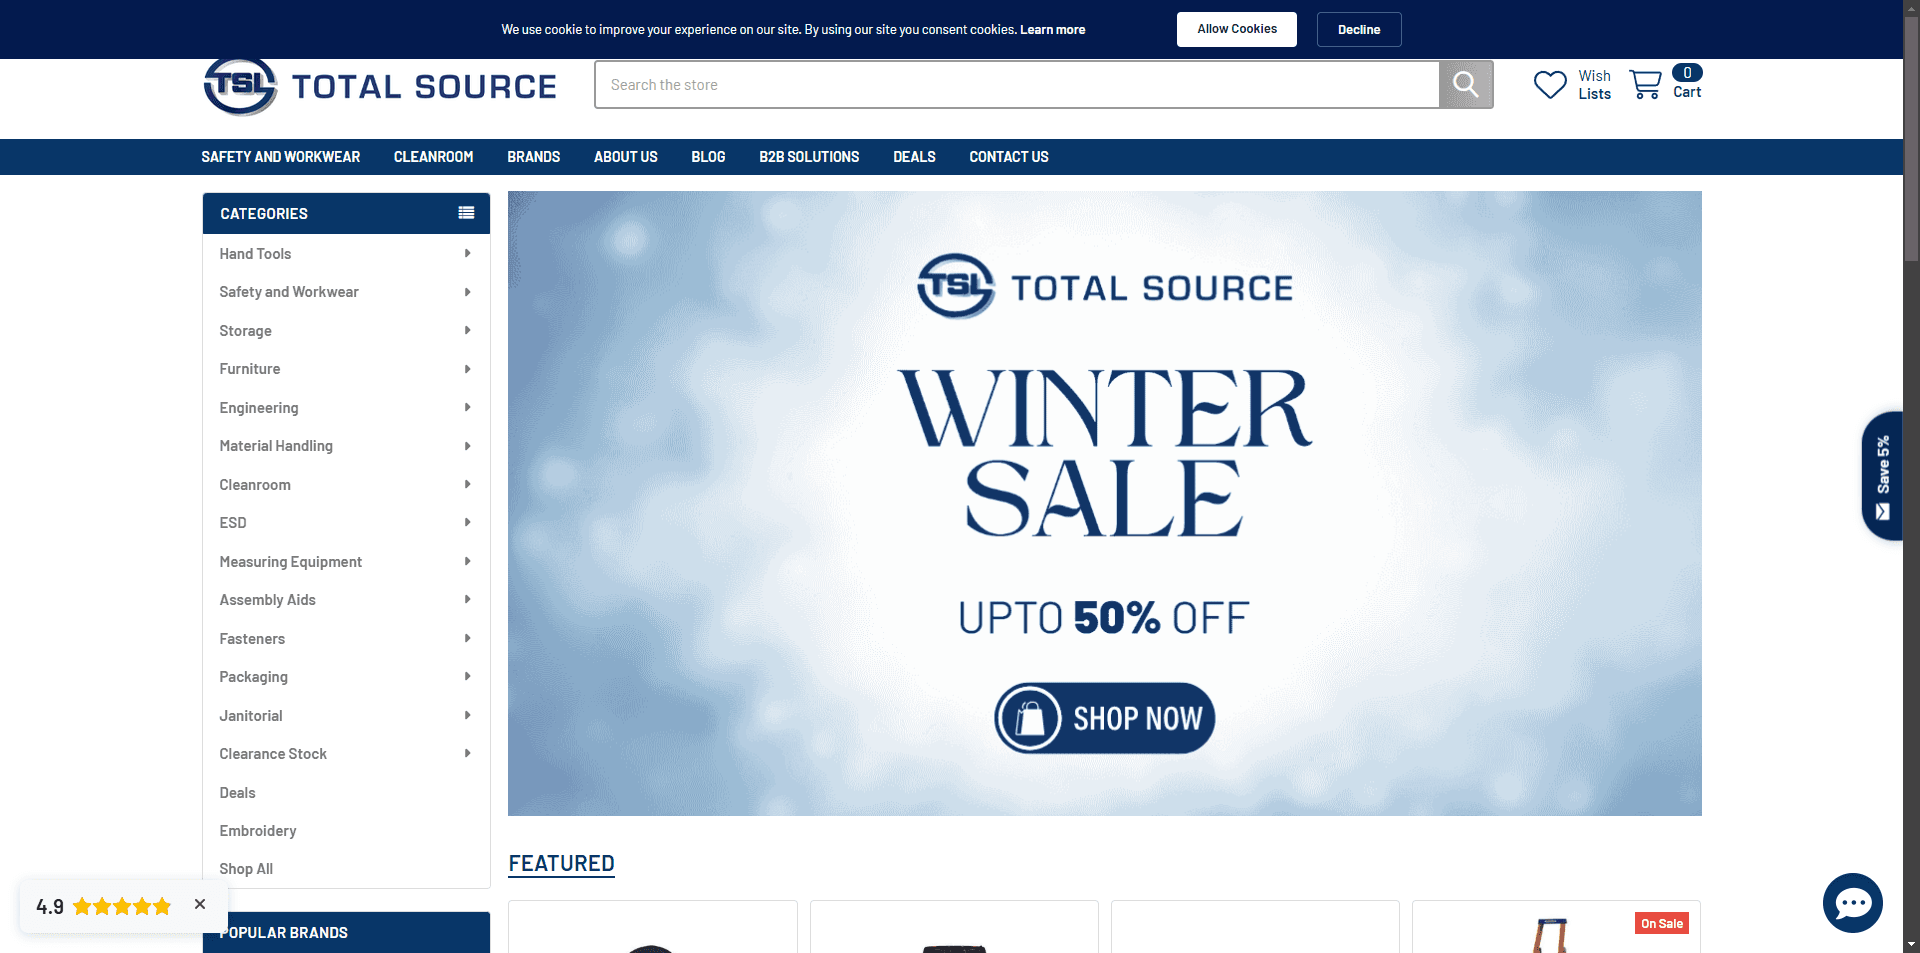Focus the Search the store field
1920x953 pixels.
[1017, 85]
